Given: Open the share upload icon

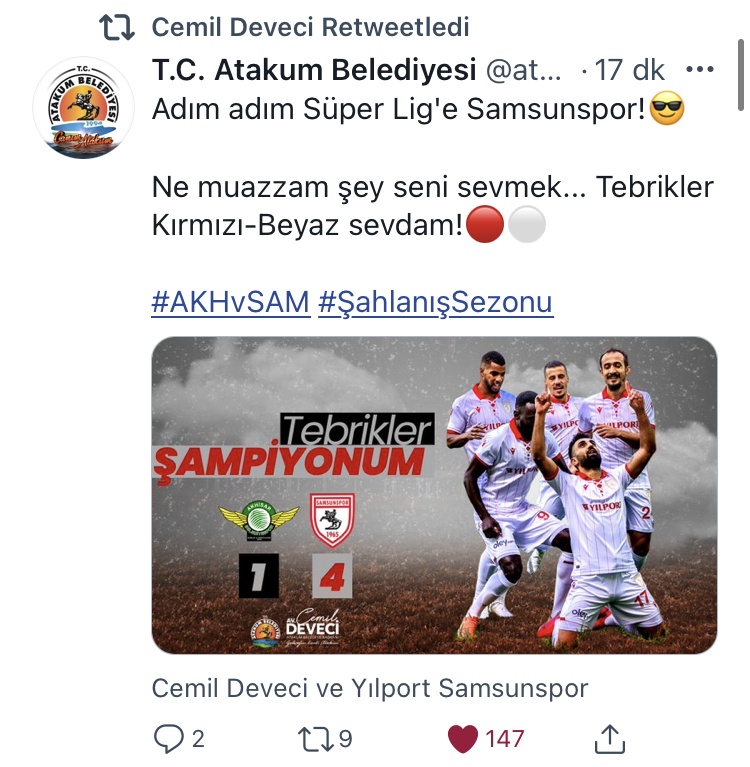Looking at the screenshot, I should tap(610, 739).
